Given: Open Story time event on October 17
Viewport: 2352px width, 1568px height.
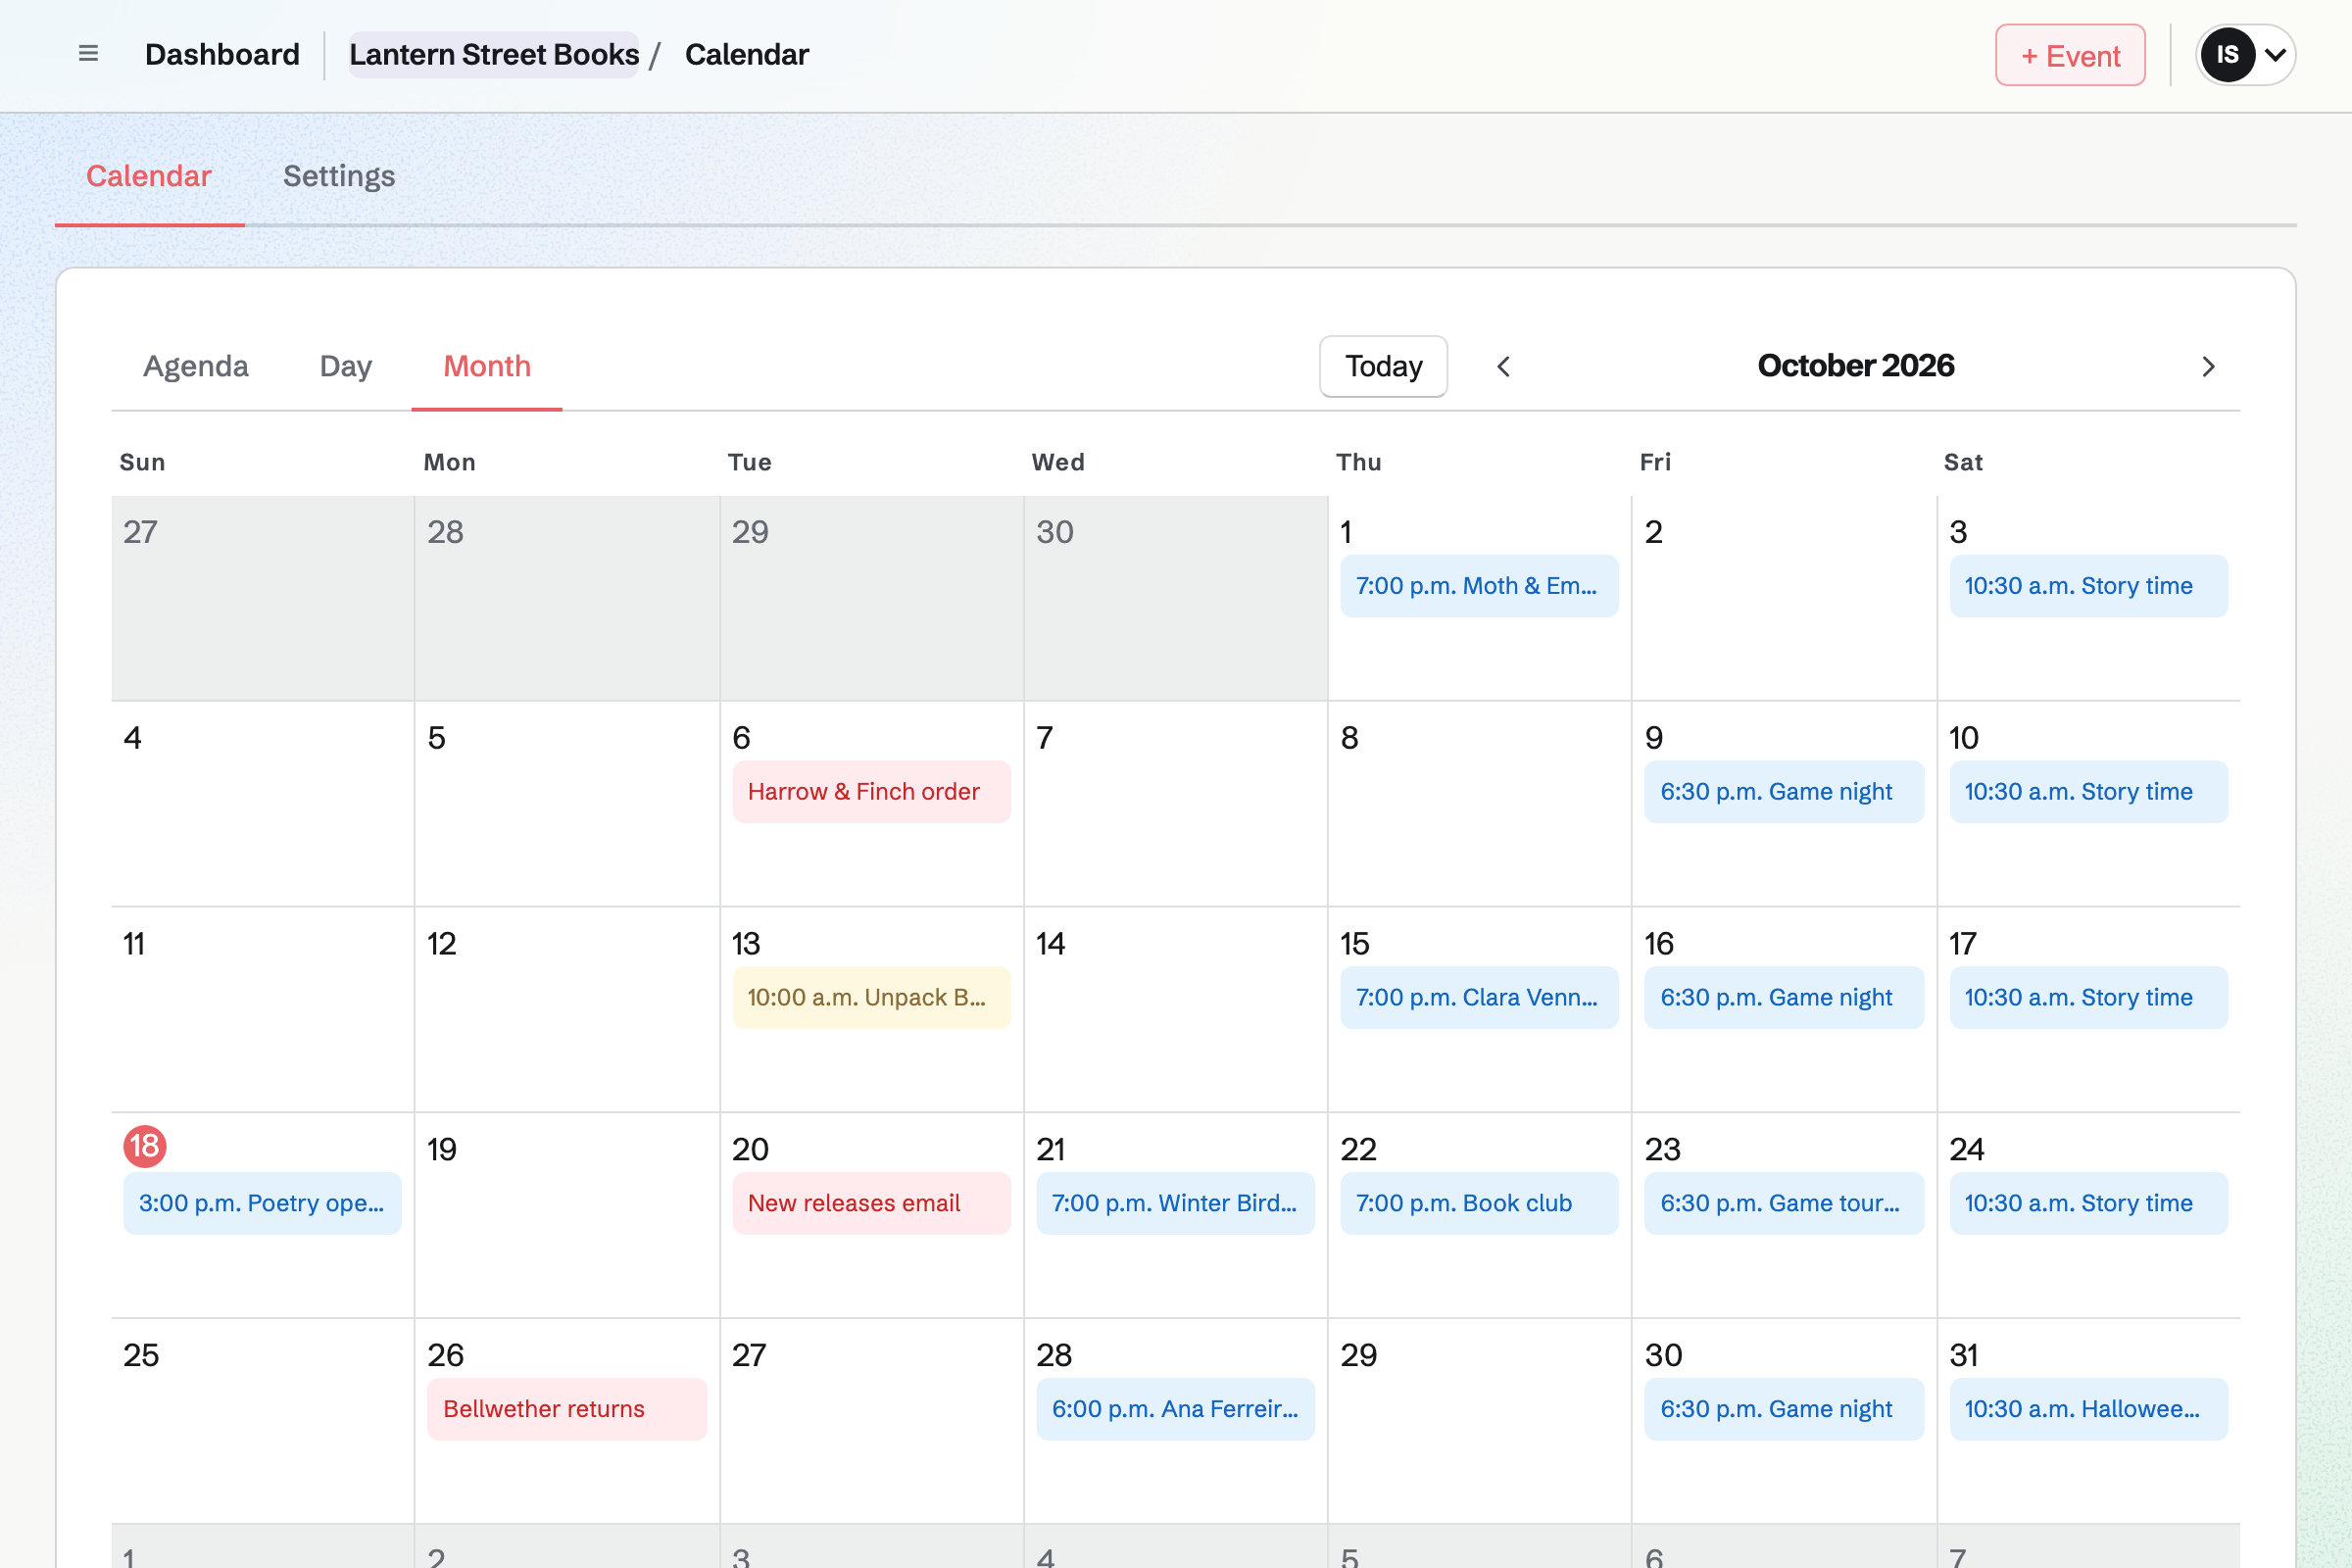Looking at the screenshot, I should (2088, 998).
